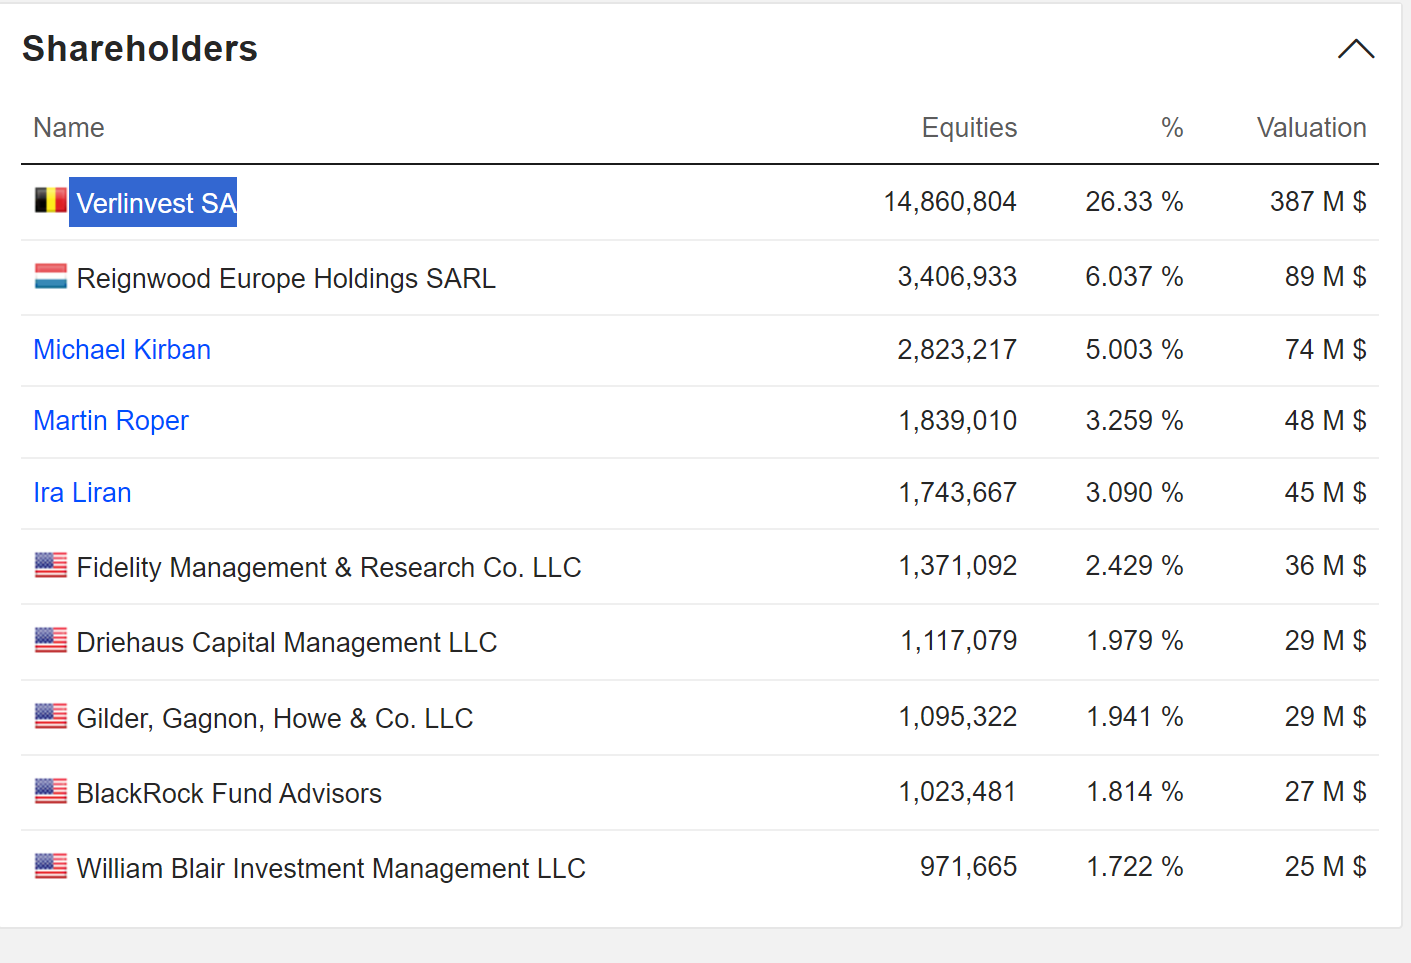
Task: Click equities value 2,823,217
Action: [957, 349]
